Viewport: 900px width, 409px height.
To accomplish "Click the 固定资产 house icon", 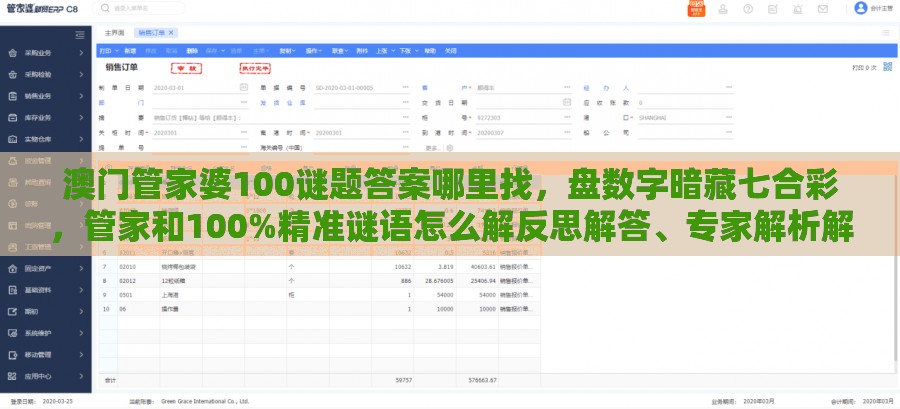I will [x=13, y=268].
